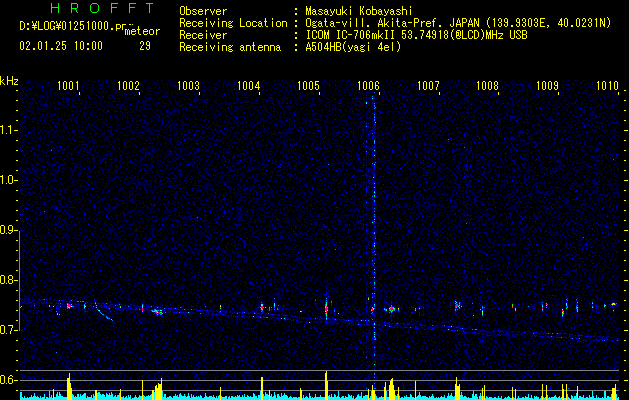Click the 0.6 kHz frequency axis label
629x400 pixels.
8,380
